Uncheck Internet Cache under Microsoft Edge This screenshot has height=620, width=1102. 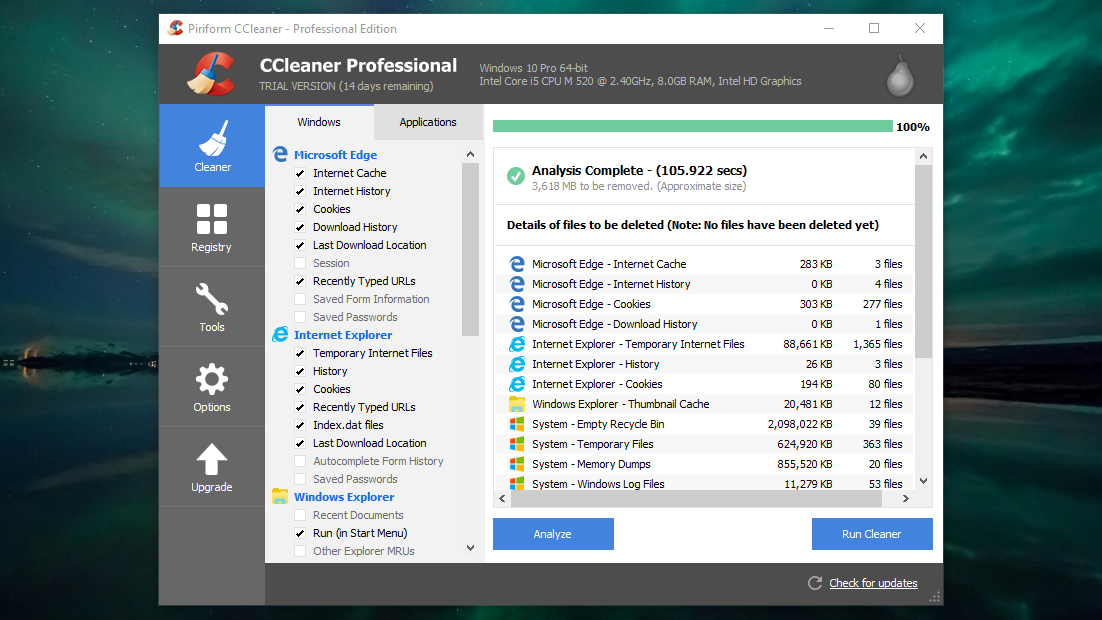pyautogui.click(x=301, y=172)
